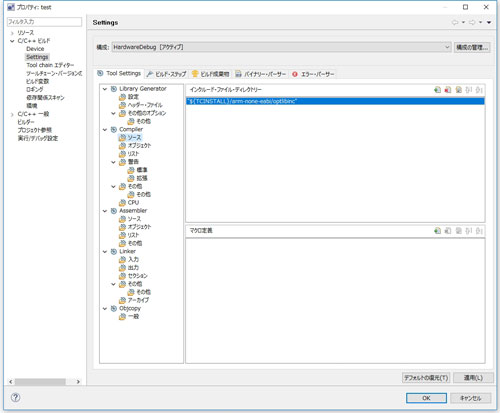Move include directory entry up
The height and width of the screenshot is (413, 500).
tap(469, 90)
